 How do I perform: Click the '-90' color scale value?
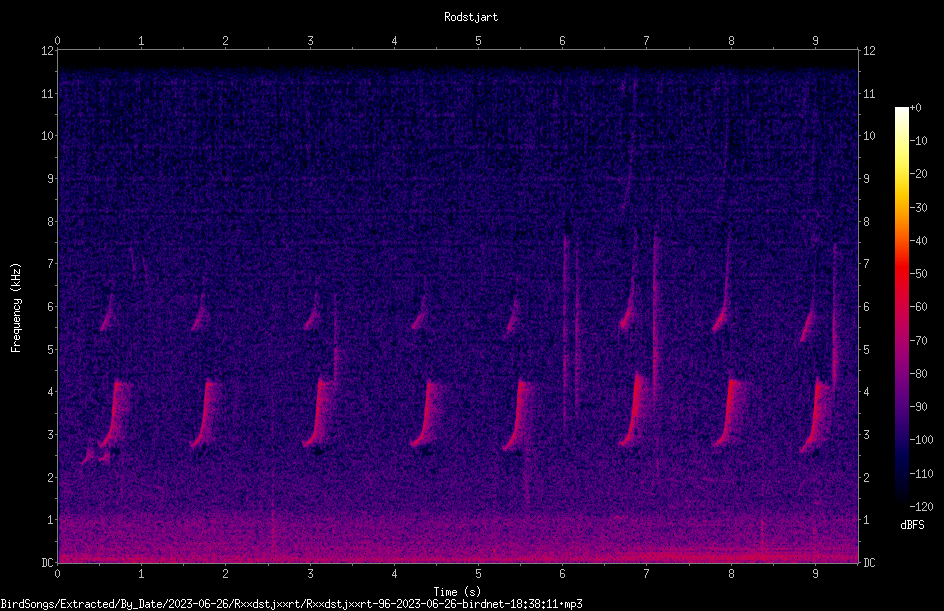click(x=919, y=407)
